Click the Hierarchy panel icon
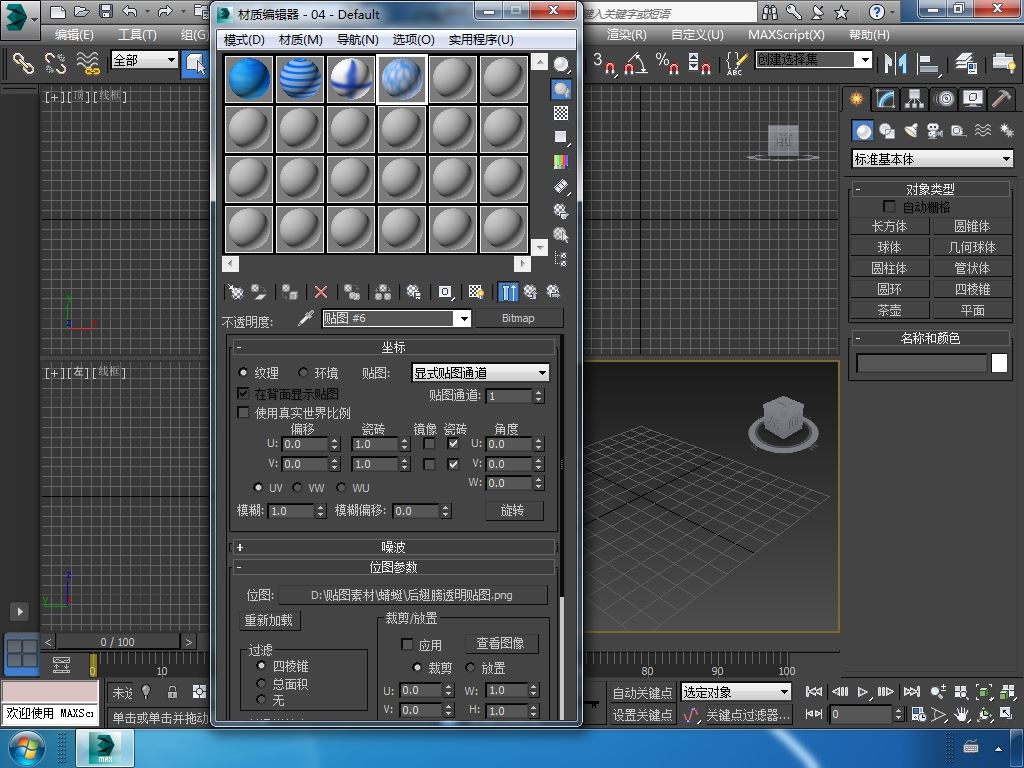Image resolution: width=1024 pixels, height=768 pixels. tap(914, 99)
